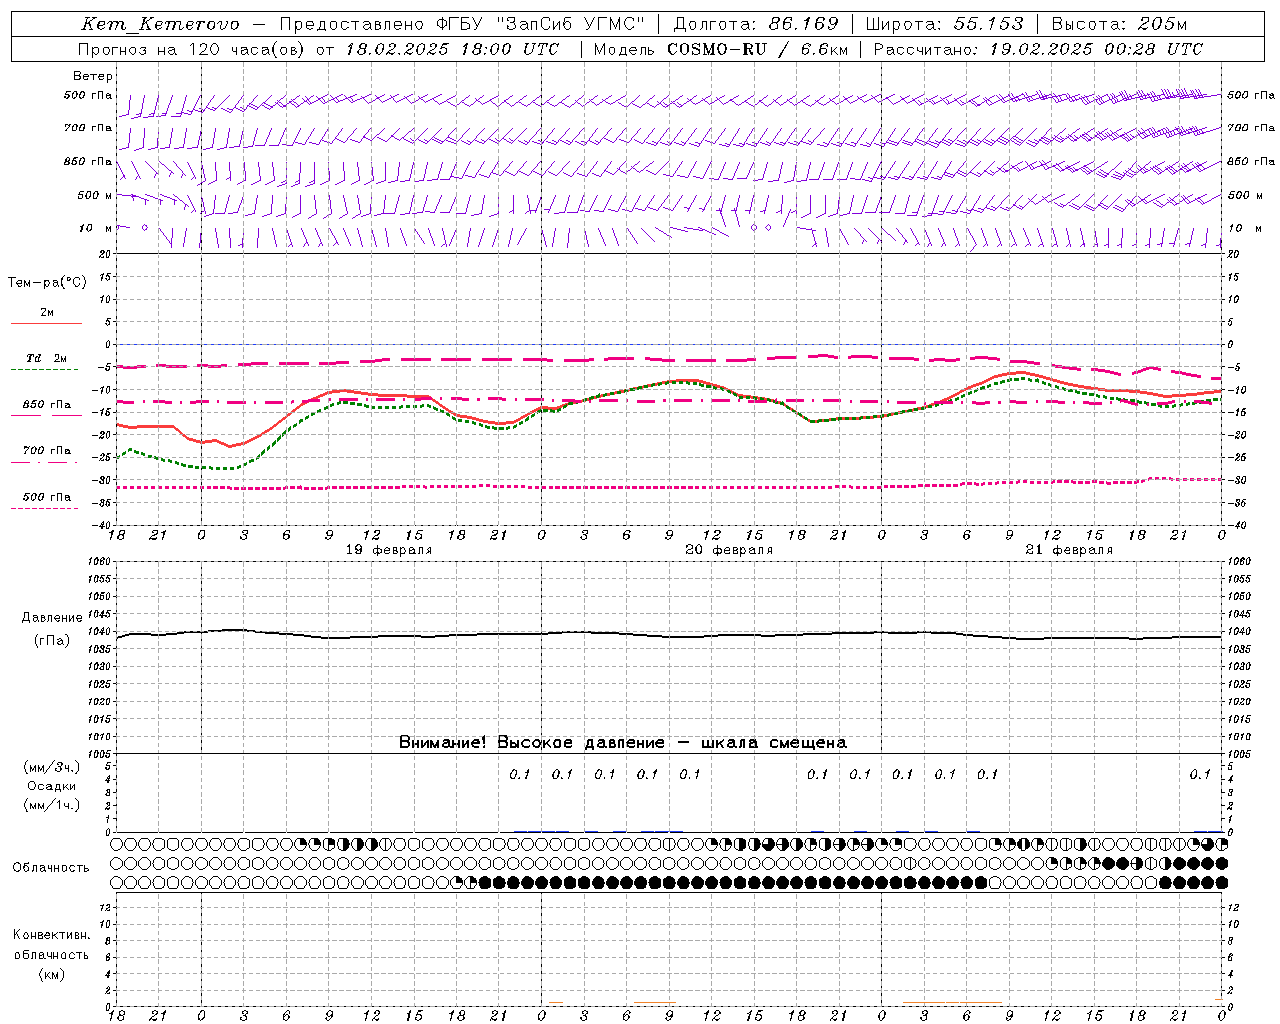This screenshot has height=1024, width=1280.
Task: Click the Модель COSMO-RU / 6.6км label
Action: click(720, 49)
